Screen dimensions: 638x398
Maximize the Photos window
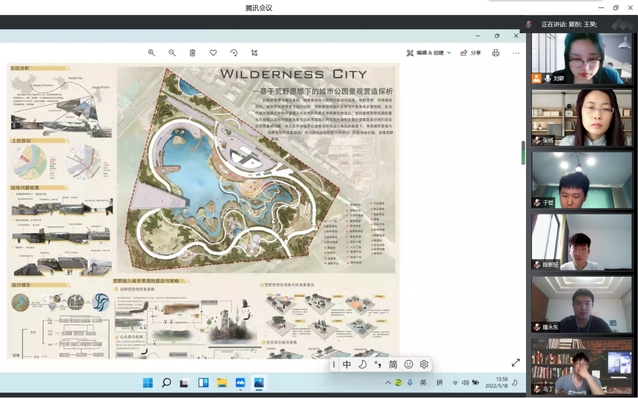[x=497, y=36]
